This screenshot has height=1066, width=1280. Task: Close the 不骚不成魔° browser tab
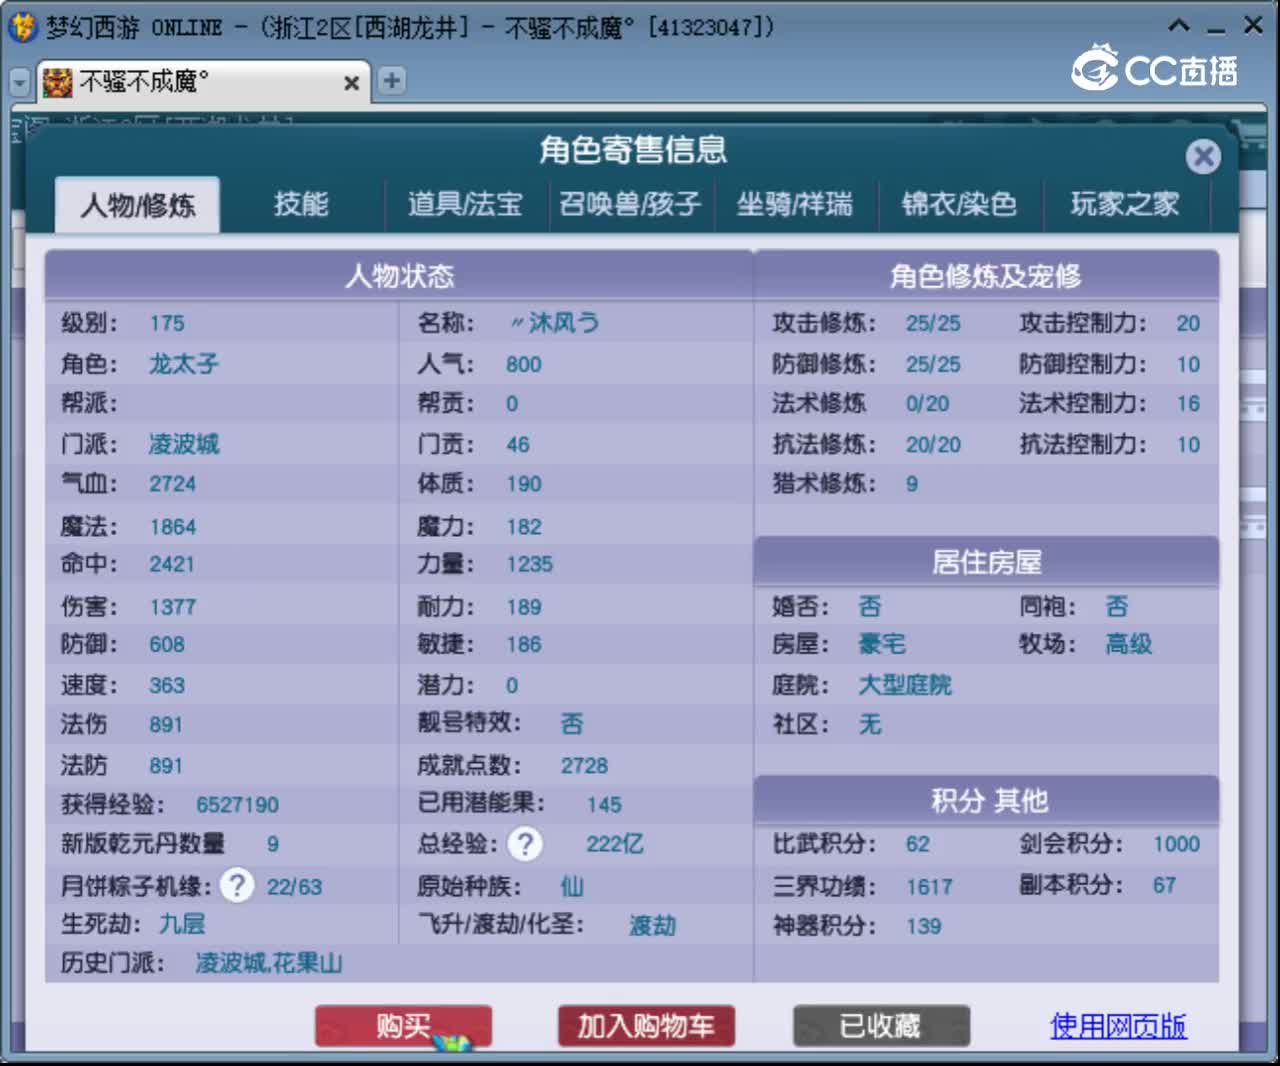351,83
